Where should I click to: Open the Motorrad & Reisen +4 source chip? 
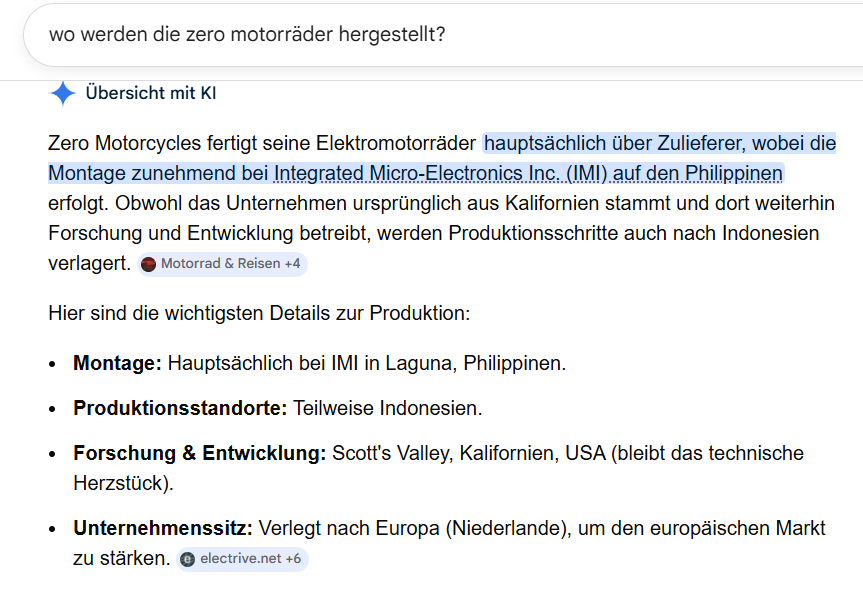coord(221,264)
